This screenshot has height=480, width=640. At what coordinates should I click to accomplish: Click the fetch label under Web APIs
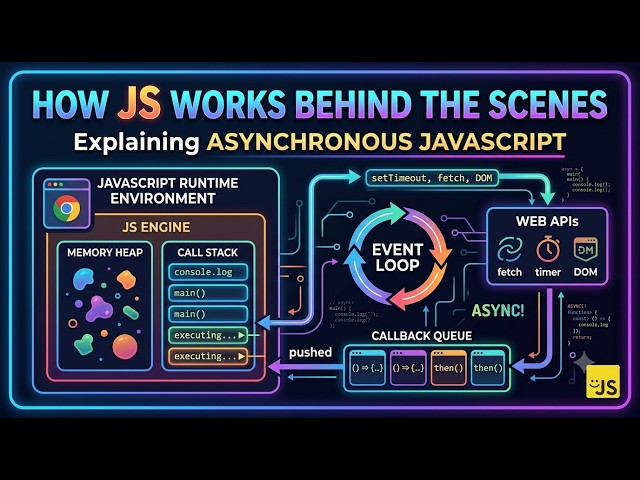[509, 272]
